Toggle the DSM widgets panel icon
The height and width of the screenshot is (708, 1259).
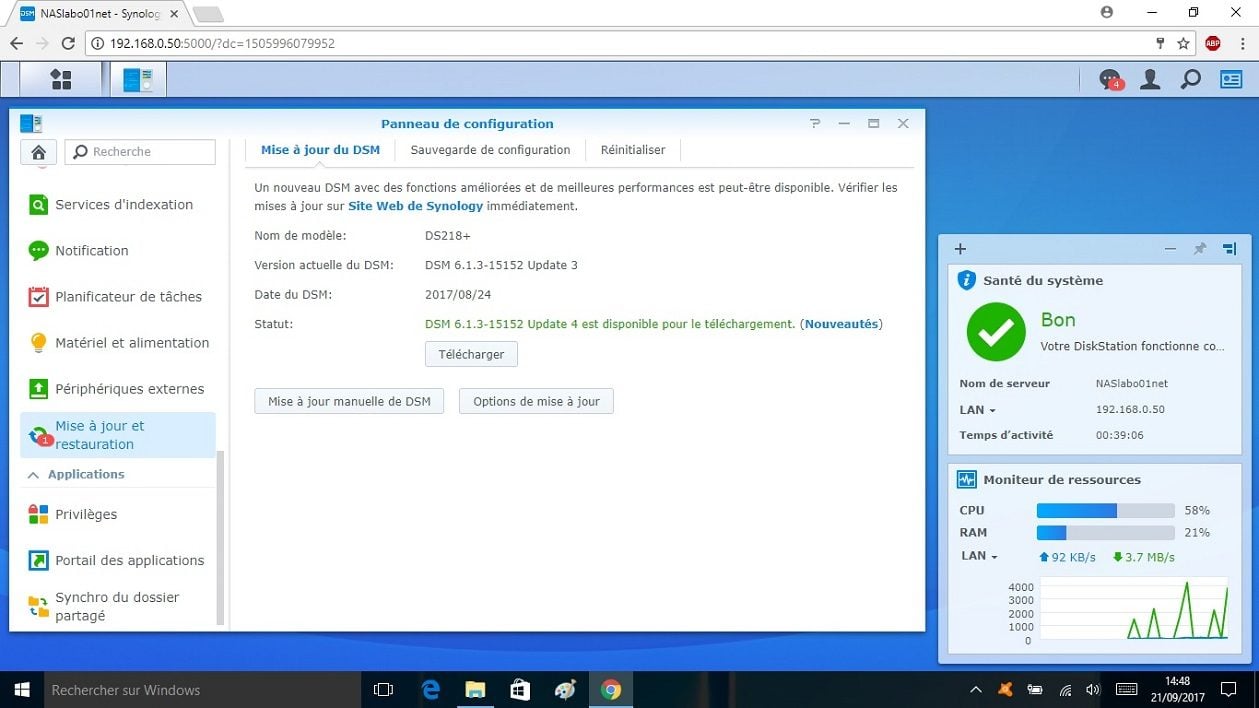pyautogui.click(x=1230, y=80)
